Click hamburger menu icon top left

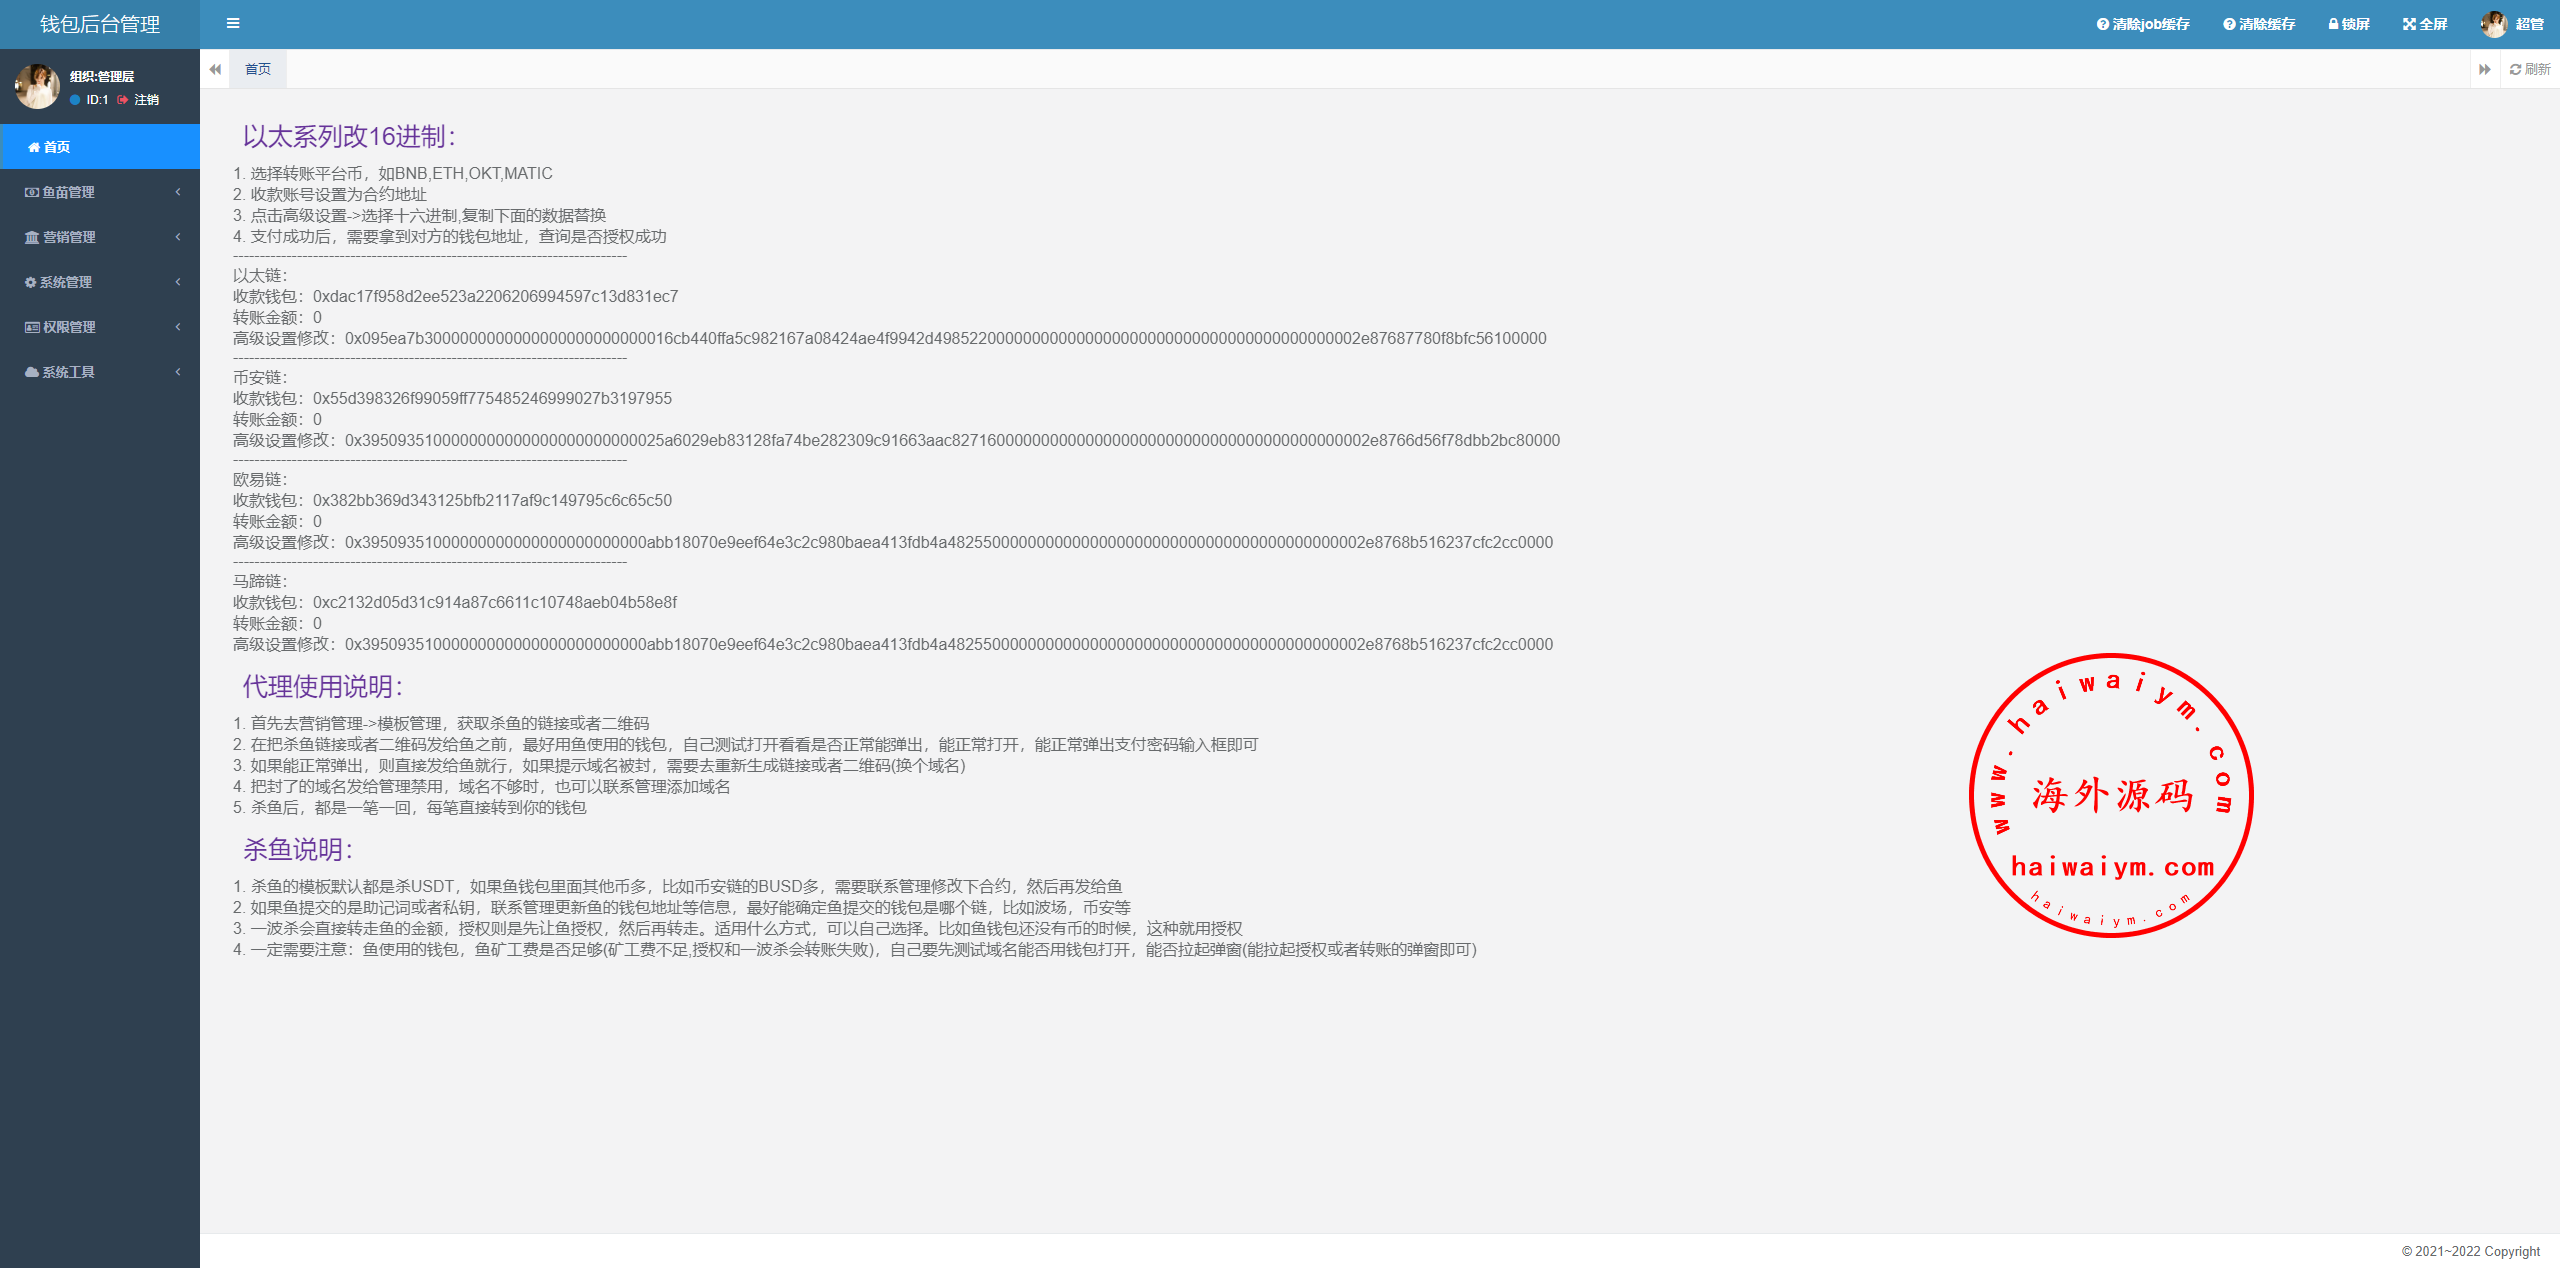[233, 23]
